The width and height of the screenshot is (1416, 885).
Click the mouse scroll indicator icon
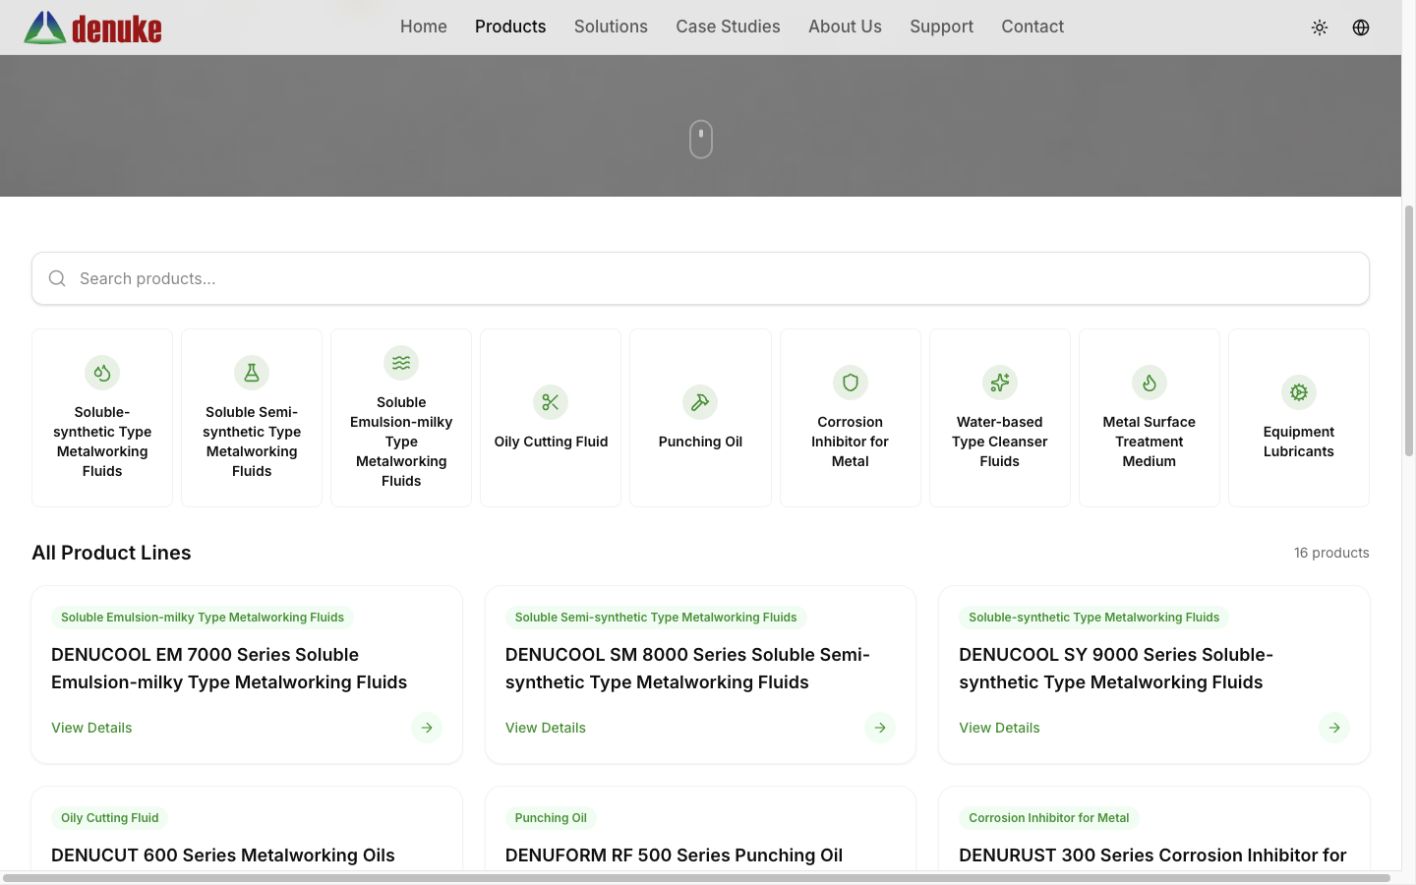[701, 139]
